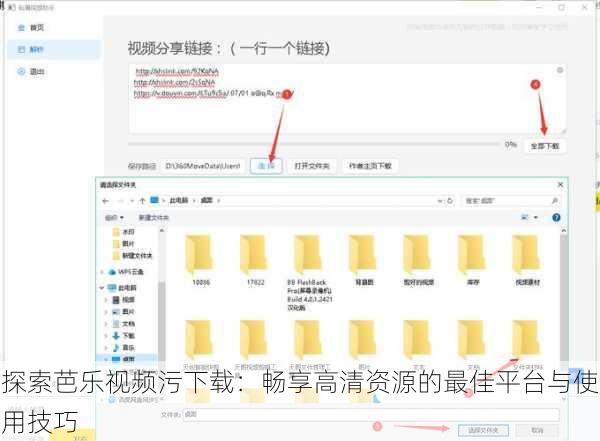Screen dimensions: 600x441
Task: Select the 视频素材 folder
Action: [x=528, y=260]
